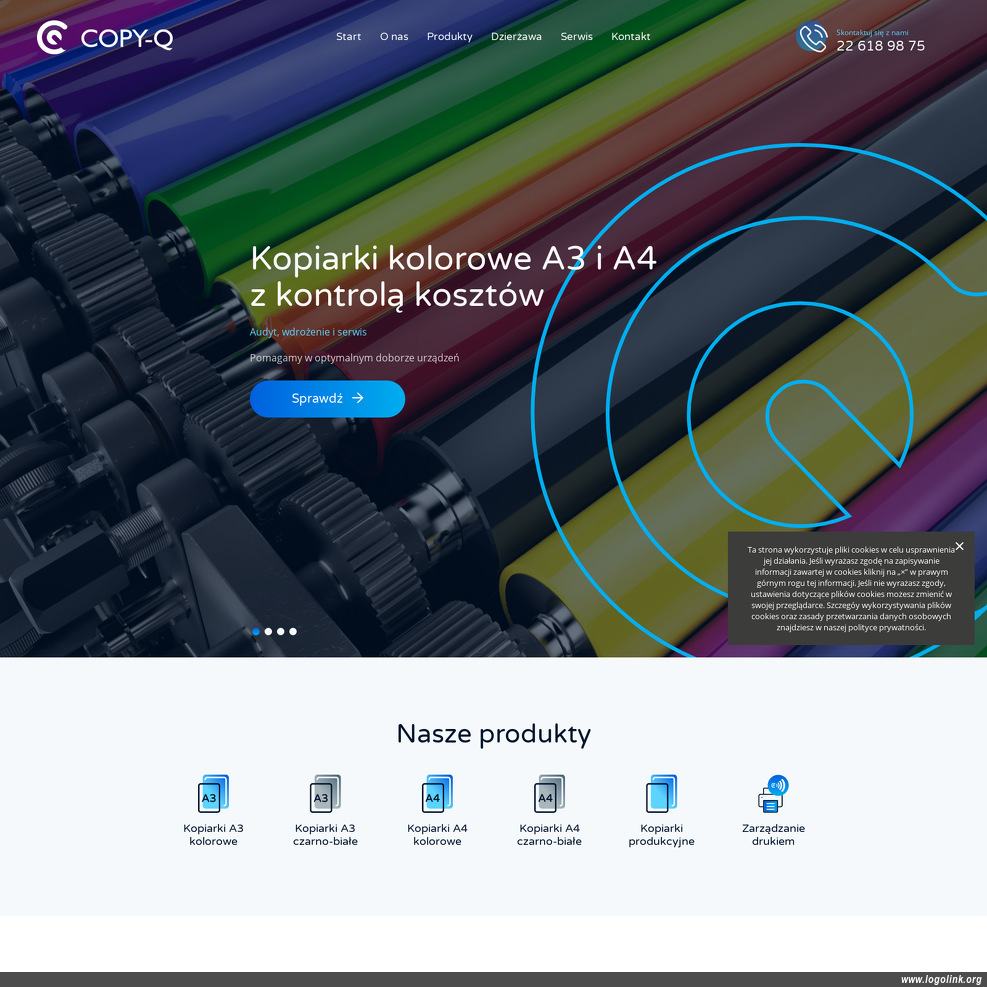Image resolution: width=987 pixels, height=987 pixels.
Task: Open Kopiarki A3 kolorowe icon
Action: pyautogui.click(x=213, y=794)
